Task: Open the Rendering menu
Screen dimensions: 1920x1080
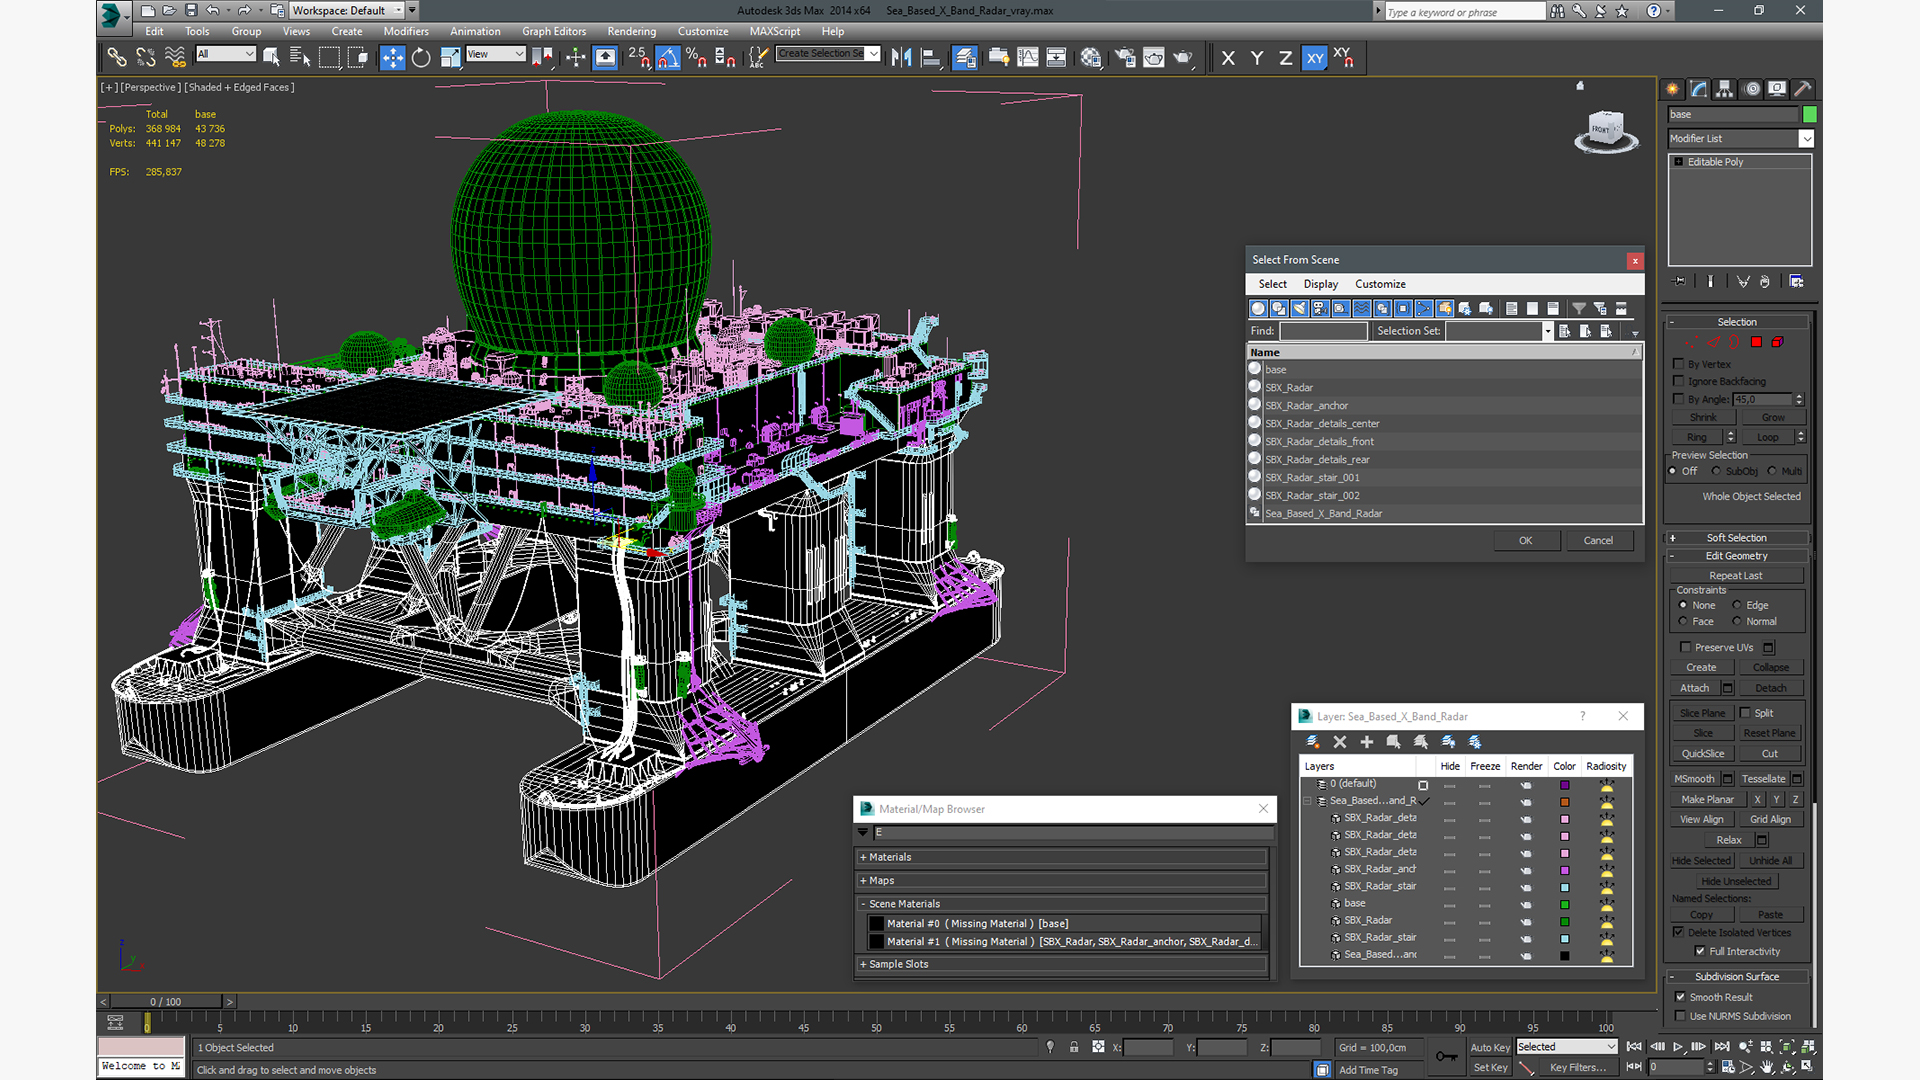Action: [x=631, y=31]
